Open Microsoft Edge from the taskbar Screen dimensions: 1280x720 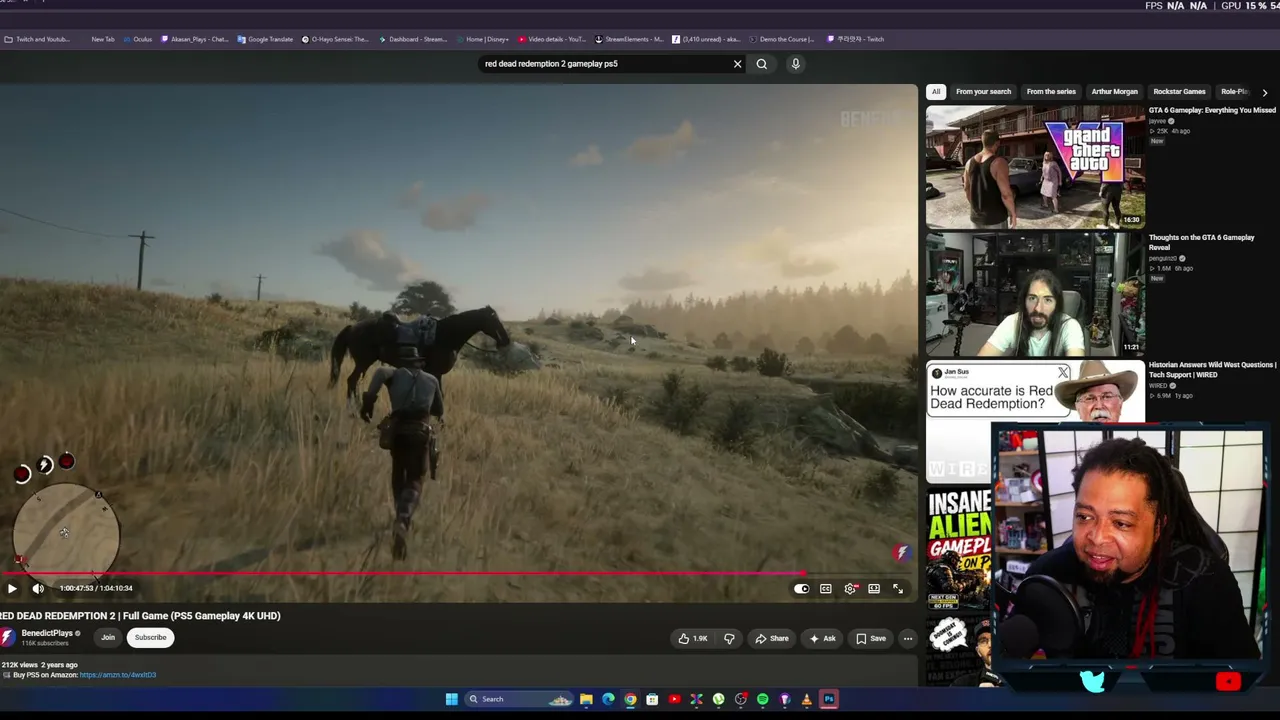tap(608, 699)
